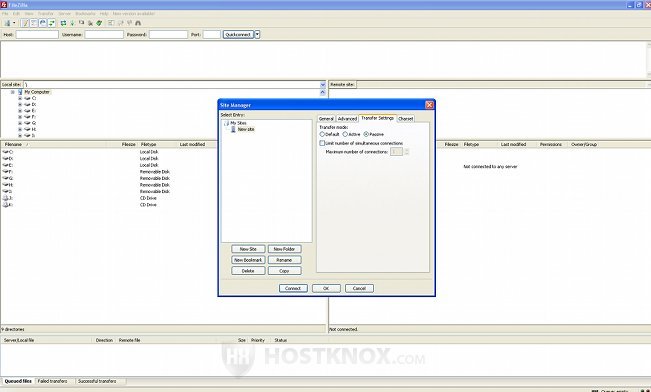Sort remote list by Permissions column header
Image resolution: width=651 pixels, height=392 pixels.
tap(551, 145)
